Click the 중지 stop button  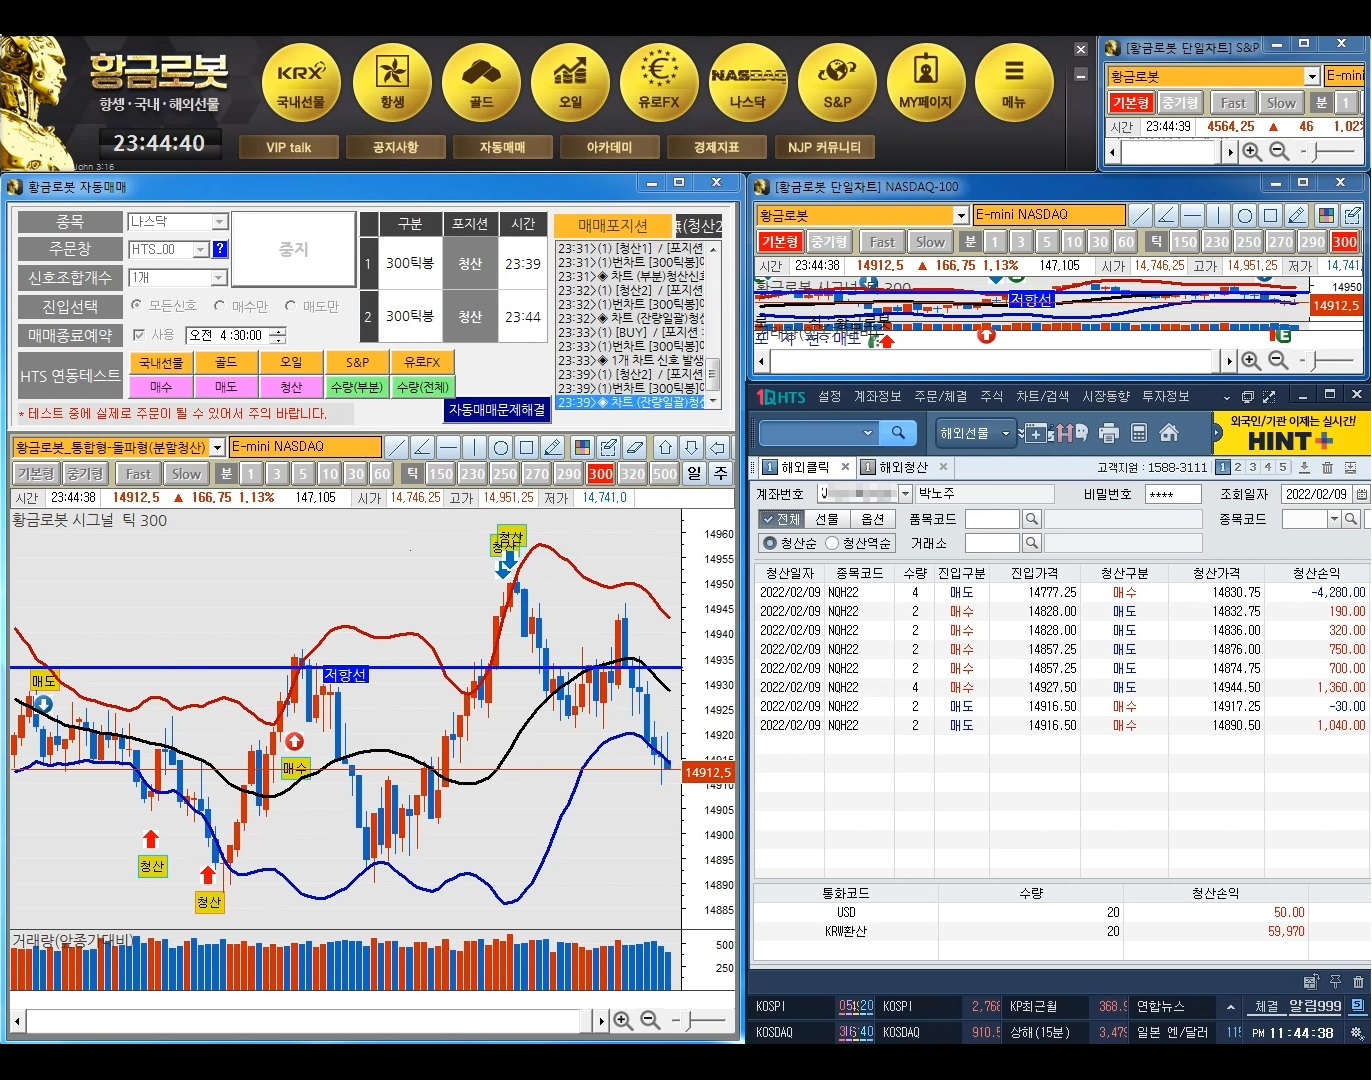point(293,250)
